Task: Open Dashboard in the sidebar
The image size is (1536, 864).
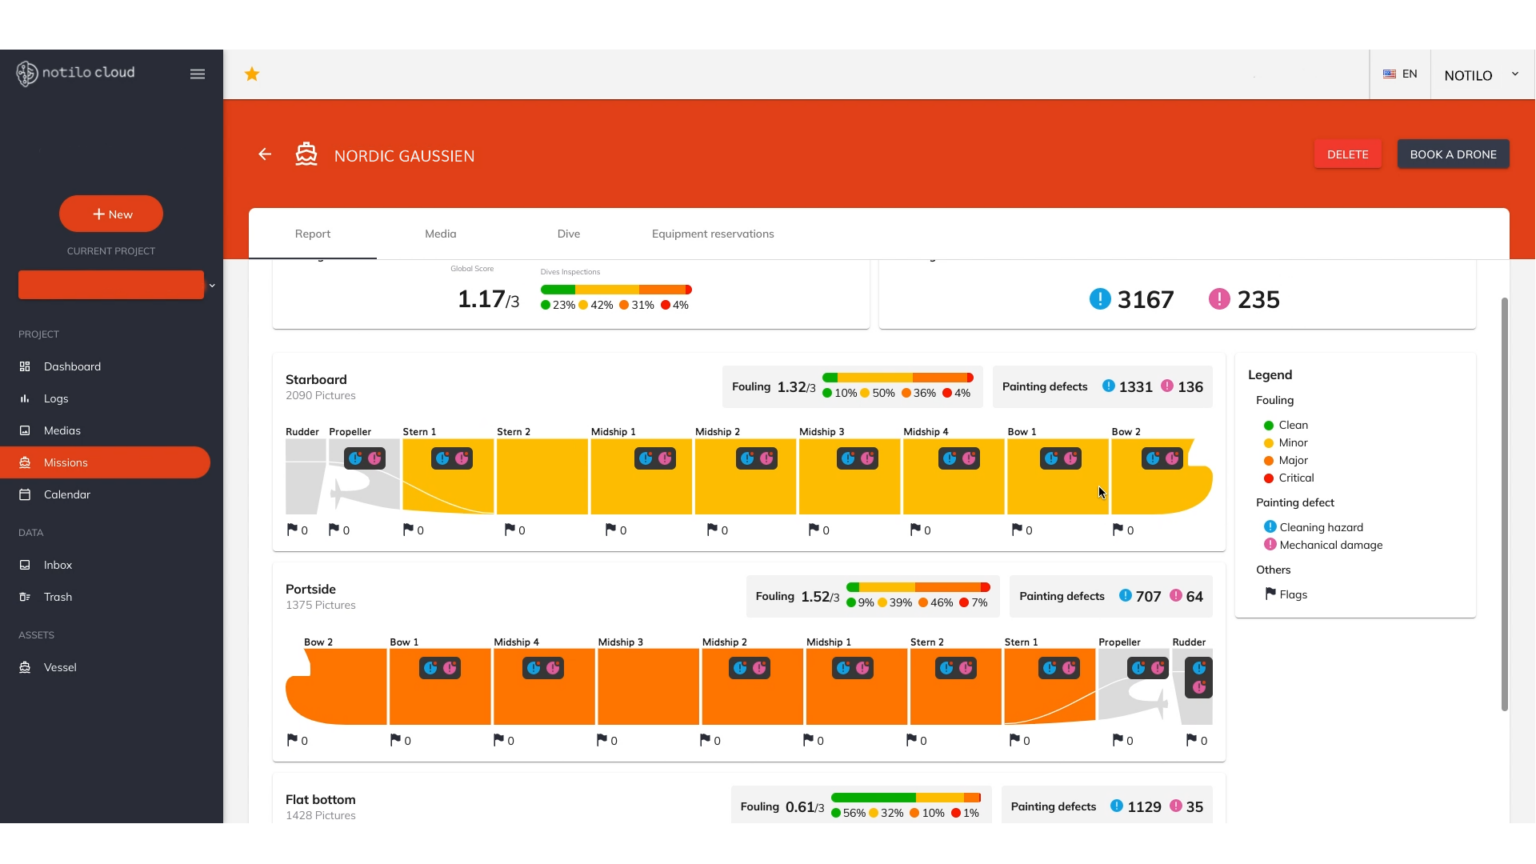Action: (x=72, y=367)
